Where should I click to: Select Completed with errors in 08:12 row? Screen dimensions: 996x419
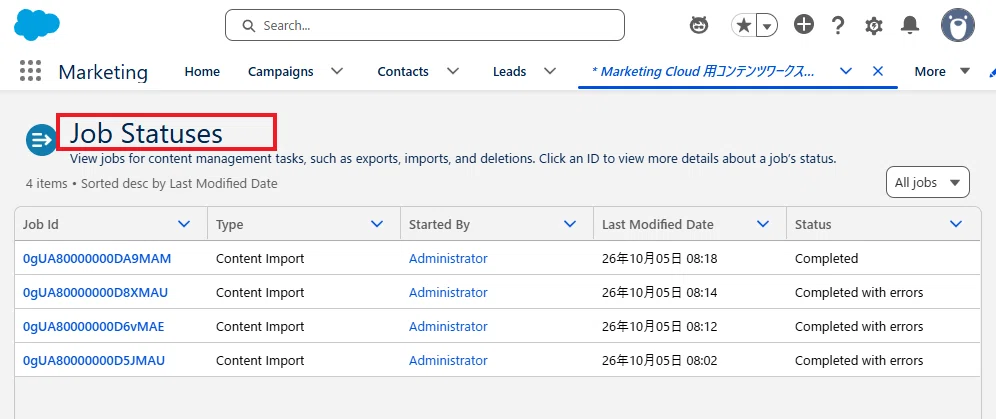859,327
